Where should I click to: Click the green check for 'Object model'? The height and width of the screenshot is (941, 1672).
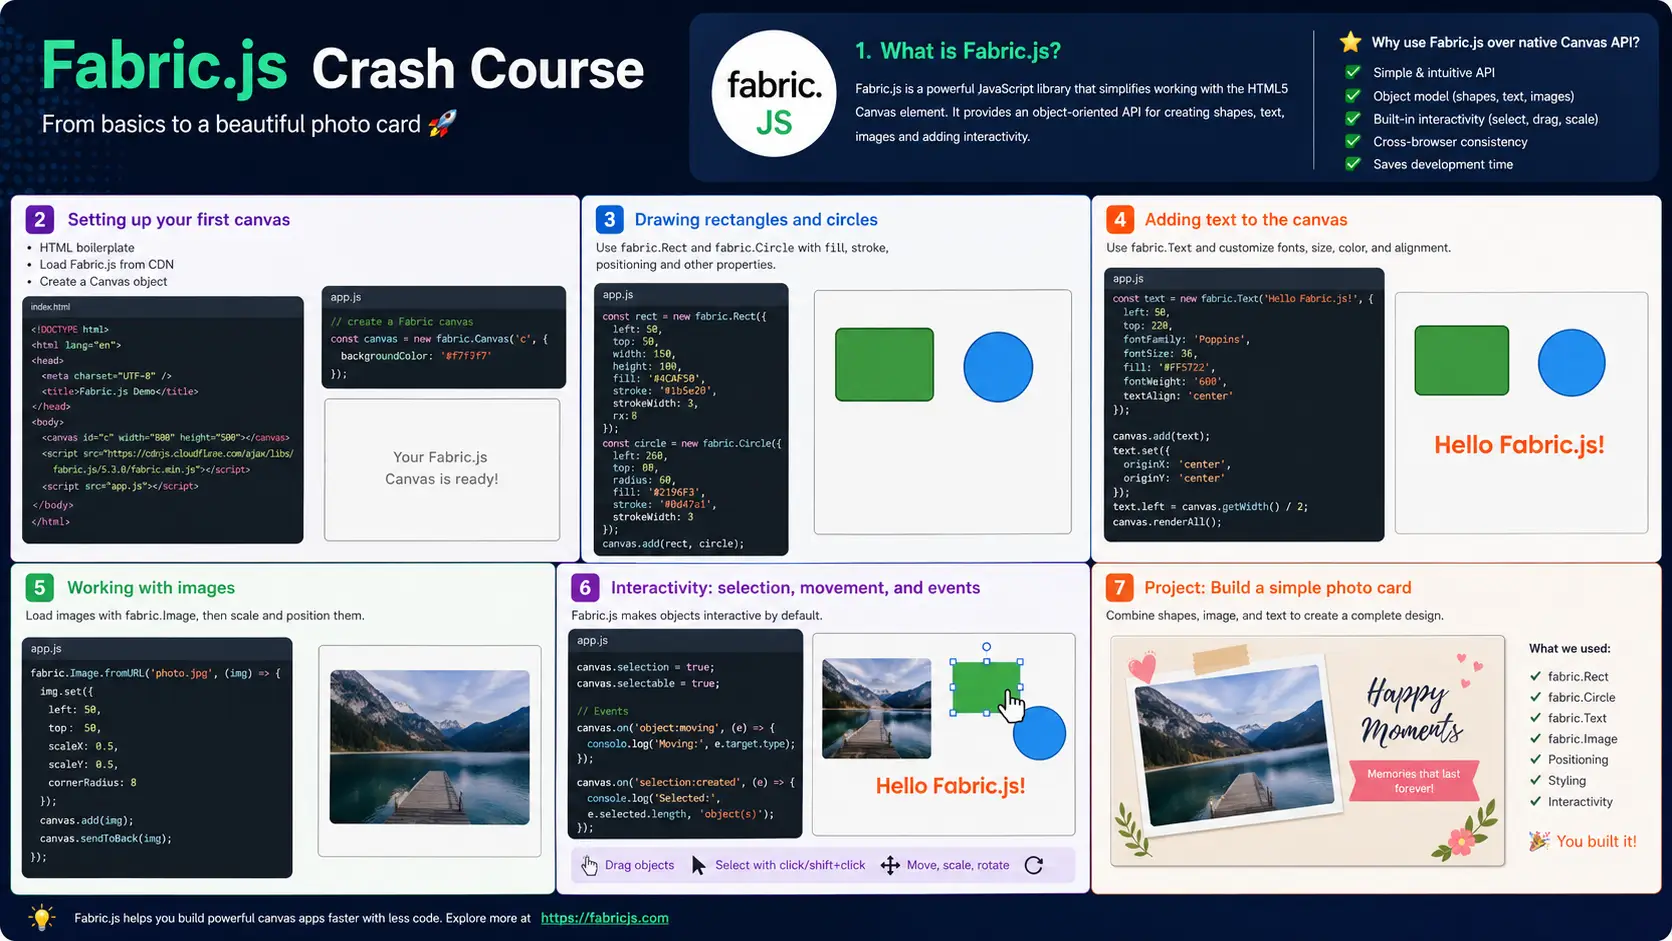tap(1353, 96)
